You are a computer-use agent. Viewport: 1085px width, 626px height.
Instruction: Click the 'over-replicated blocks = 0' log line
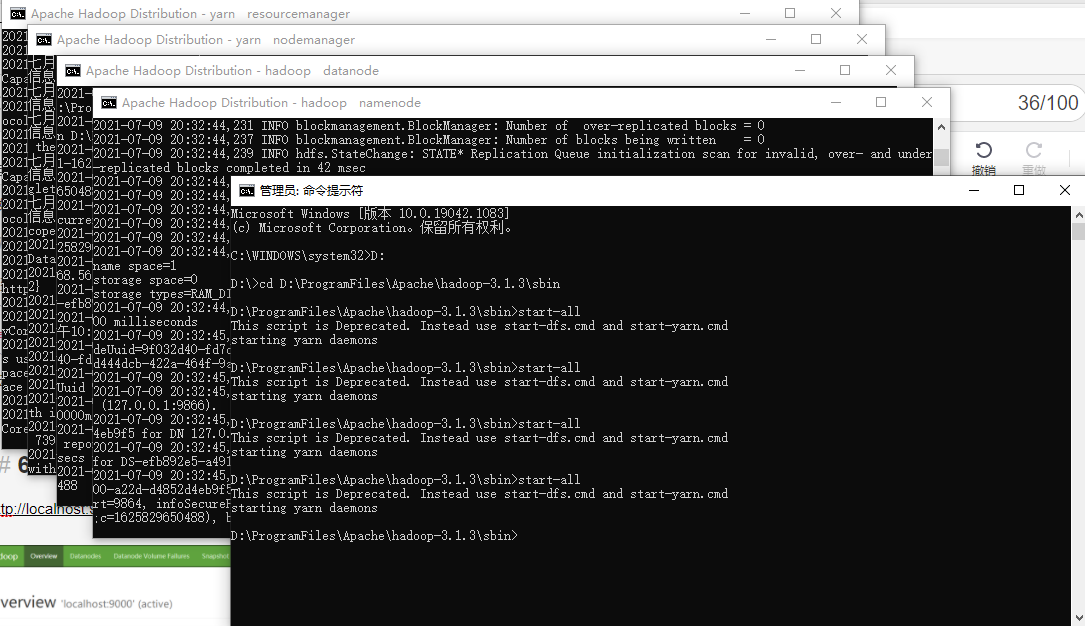pos(429,126)
